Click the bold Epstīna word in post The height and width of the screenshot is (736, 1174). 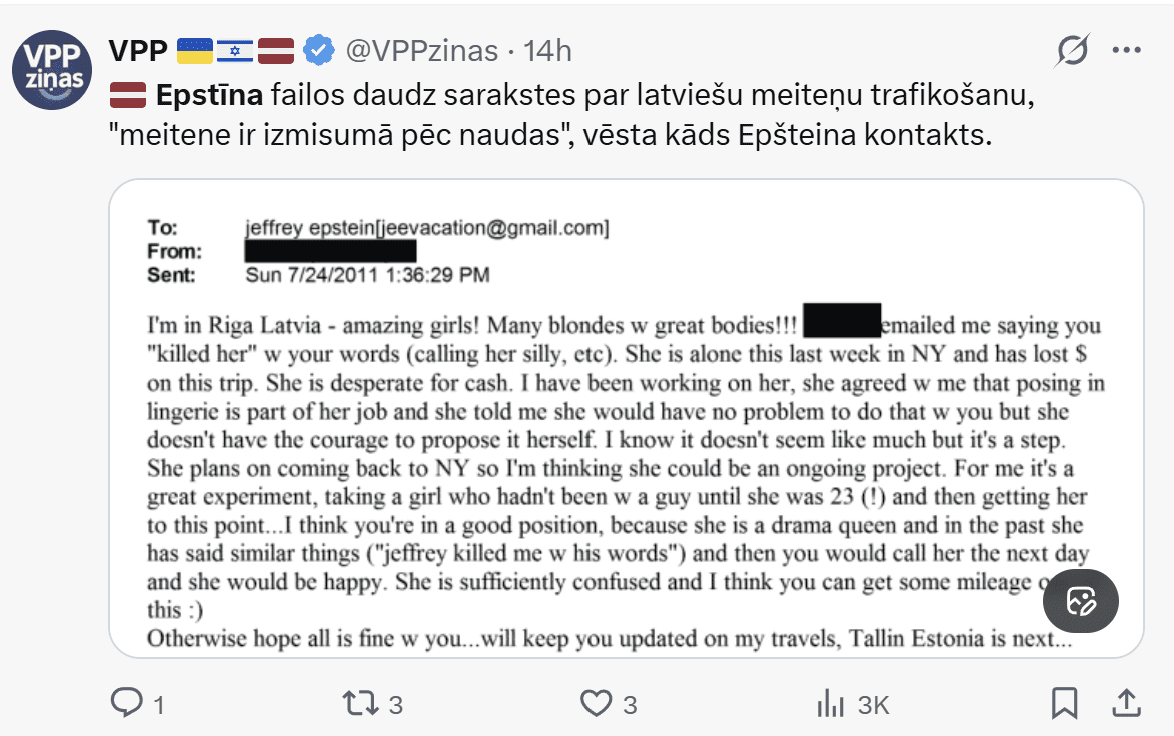[209, 97]
